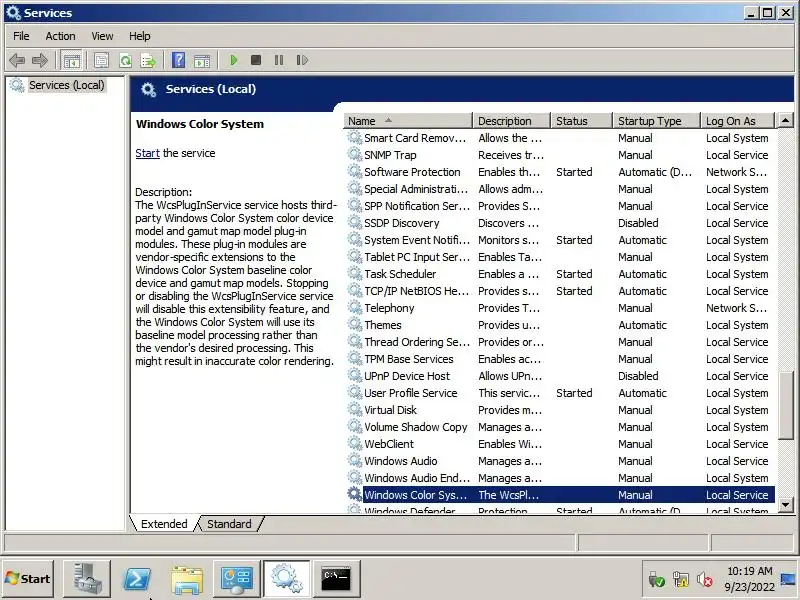The width and height of the screenshot is (800, 600).
Task: Click the Safely Remove Hardware tray icon
Action: pos(656,580)
